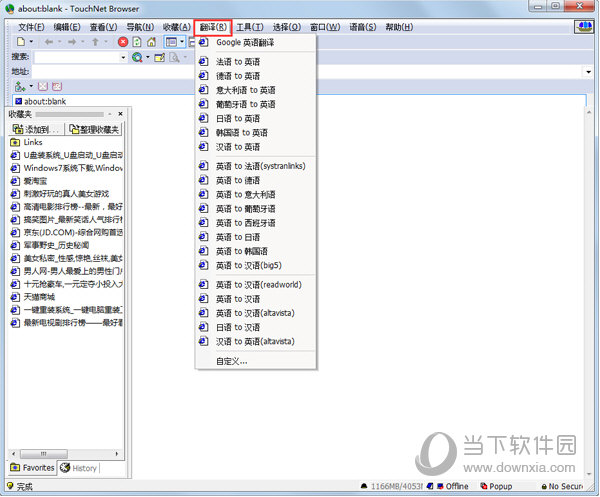This screenshot has width=600, height=497.
Task: Open the 工具(T) menu
Action: [250, 27]
